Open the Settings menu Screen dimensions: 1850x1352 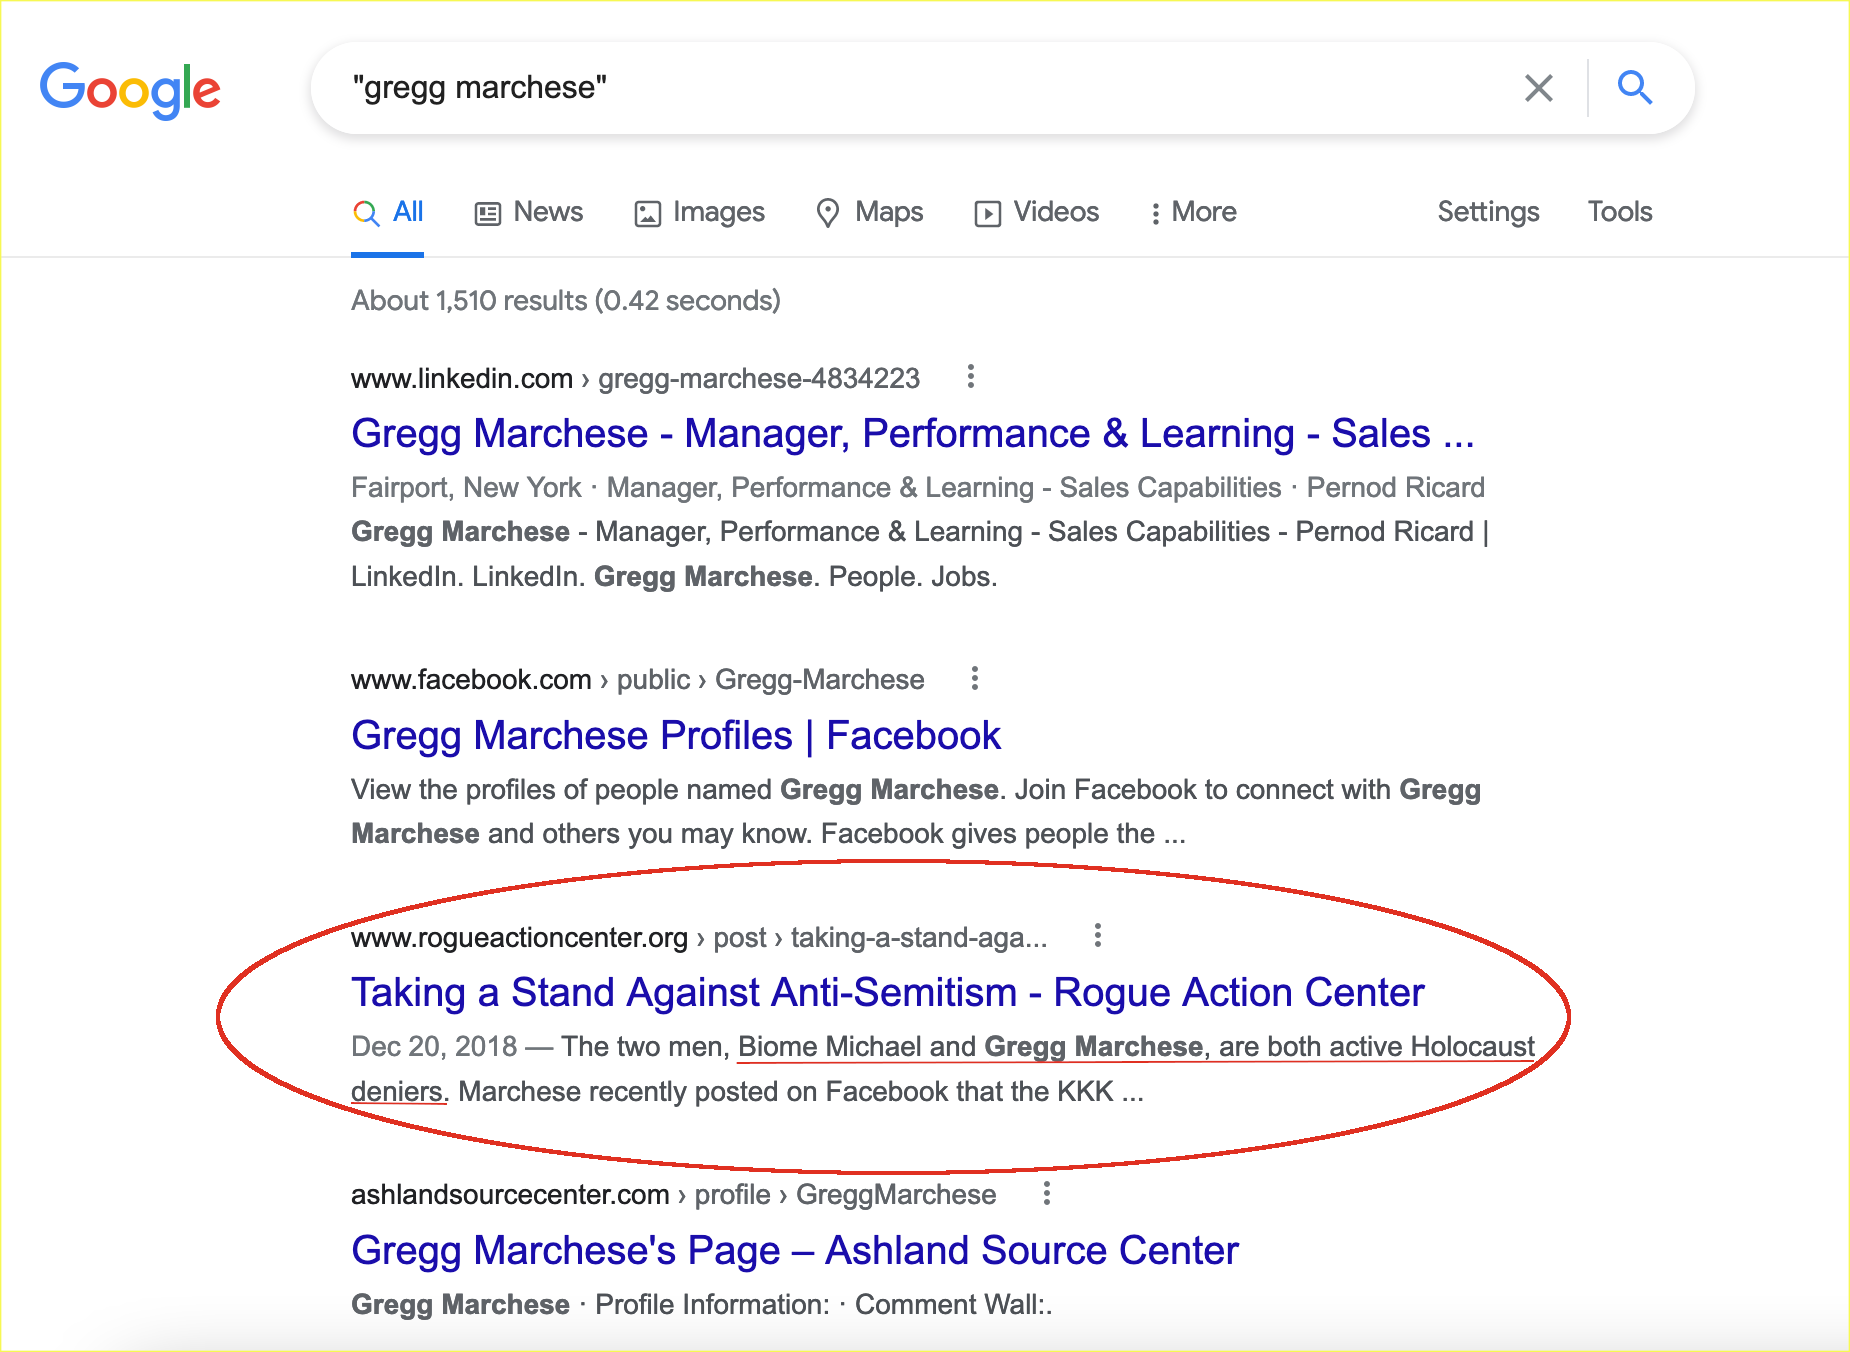pyautogui.click(x=1488, y=212)
